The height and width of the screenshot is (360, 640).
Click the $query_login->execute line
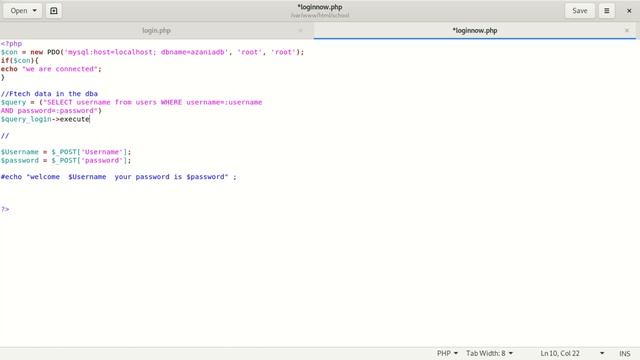[45, 119]
